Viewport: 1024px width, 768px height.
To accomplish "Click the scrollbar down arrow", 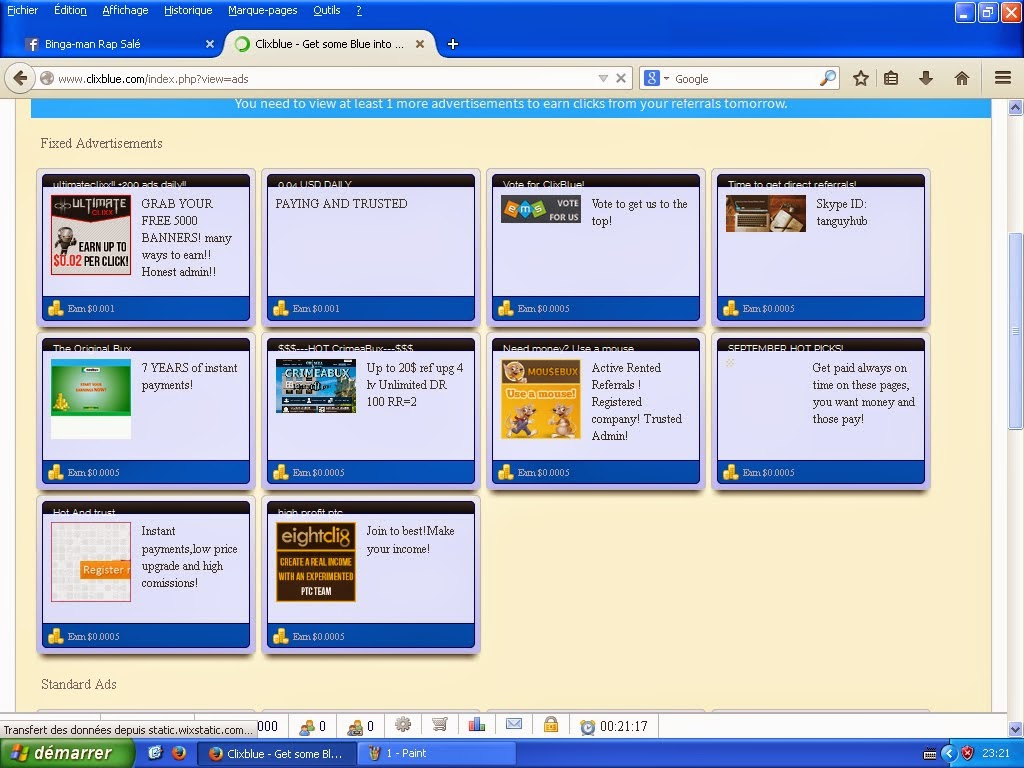I will (1015, 729).
